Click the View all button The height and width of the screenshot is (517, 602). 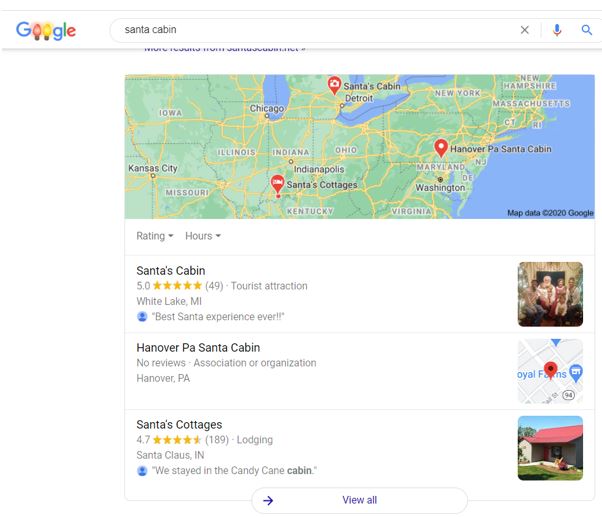[359, 500]
